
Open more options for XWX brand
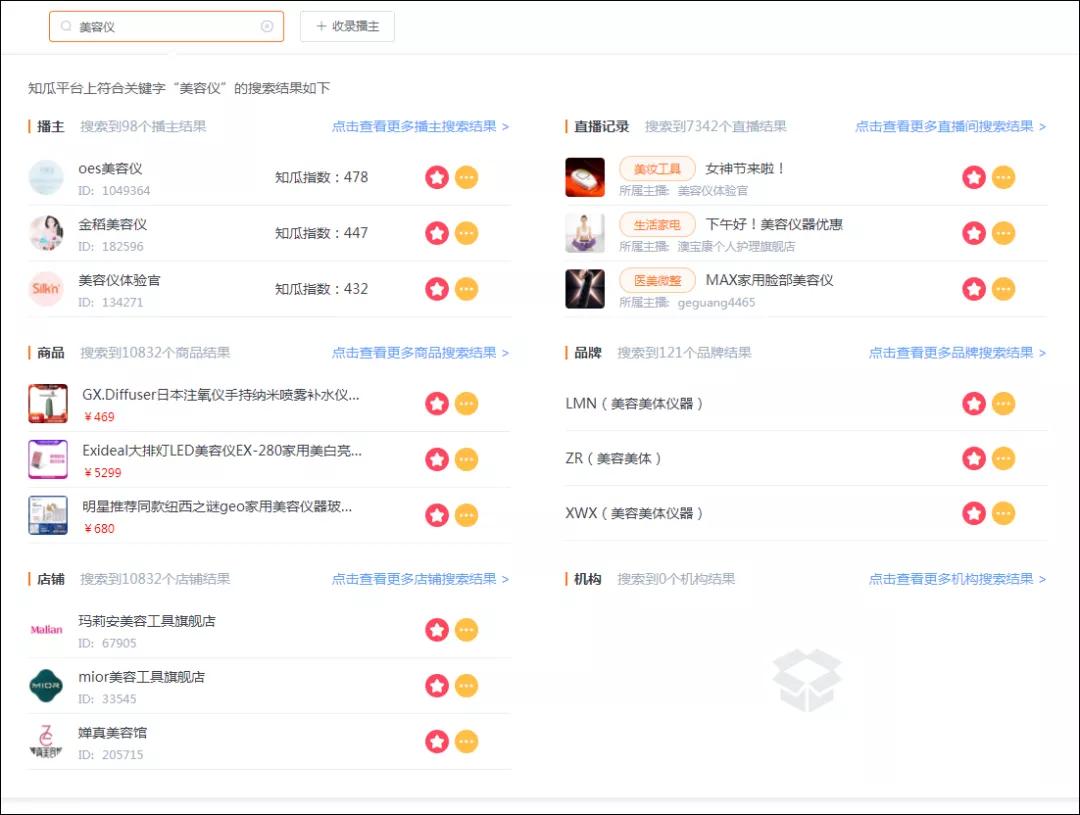click(x=1003, y=514)
